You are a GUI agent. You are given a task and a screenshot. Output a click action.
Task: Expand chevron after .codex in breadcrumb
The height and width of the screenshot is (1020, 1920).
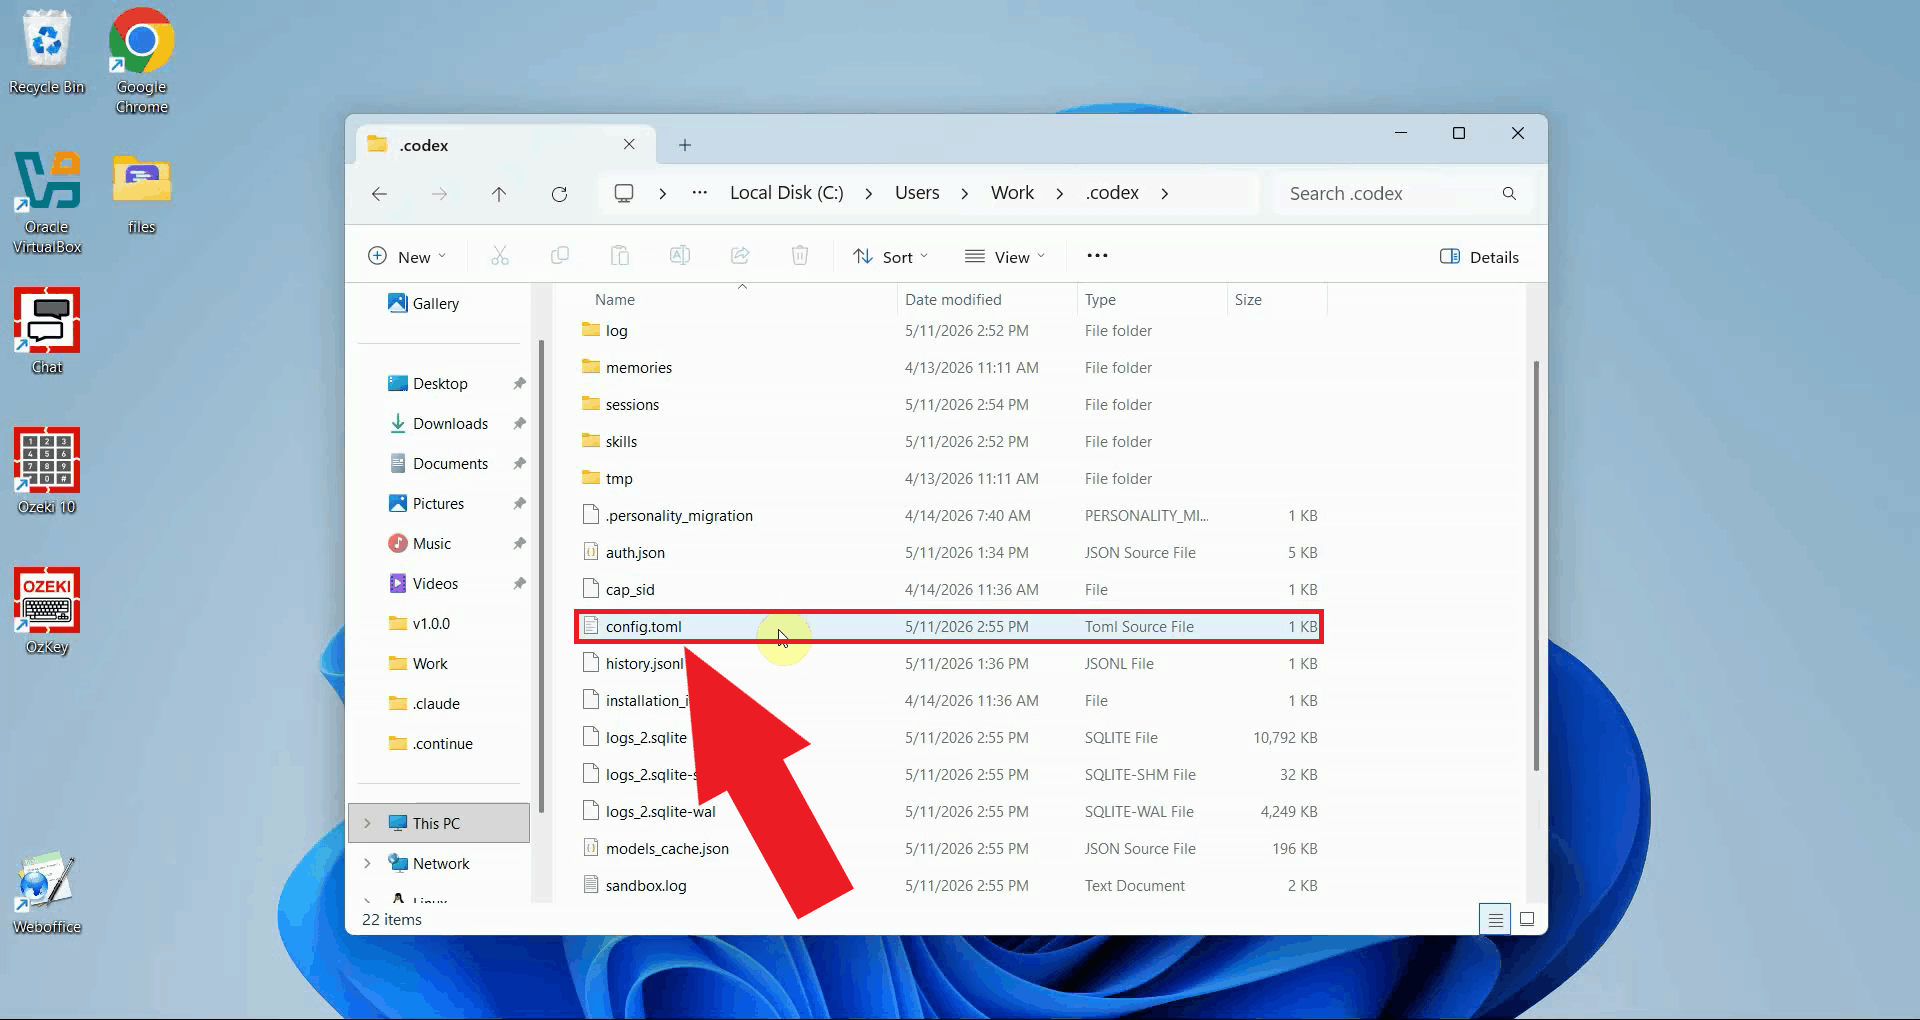click(x=1164, y=194)
